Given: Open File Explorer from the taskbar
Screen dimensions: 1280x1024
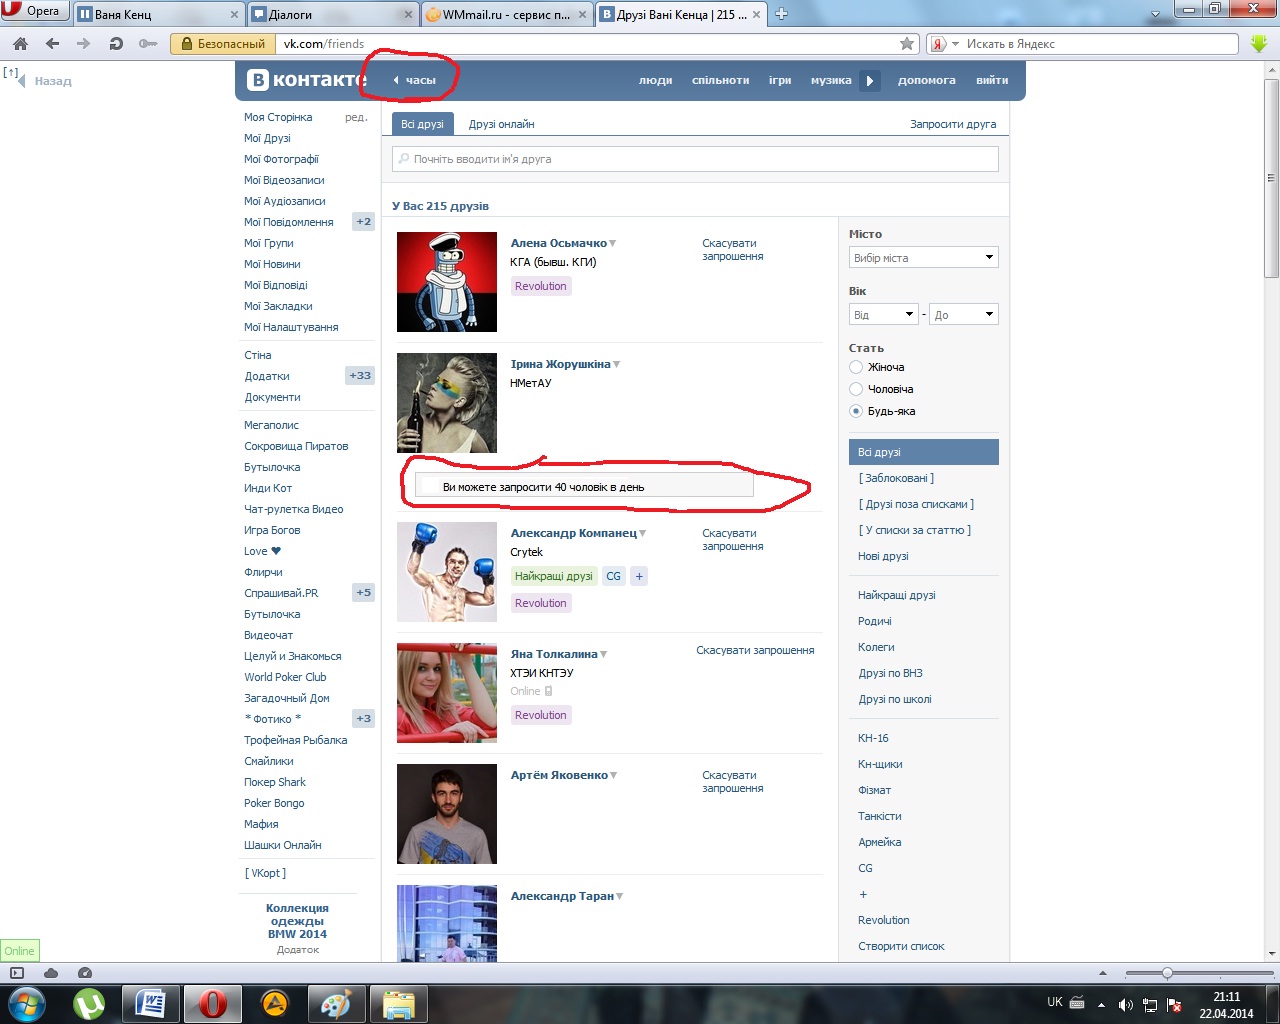Looking at the screenshot, I should coord(398,1004).
